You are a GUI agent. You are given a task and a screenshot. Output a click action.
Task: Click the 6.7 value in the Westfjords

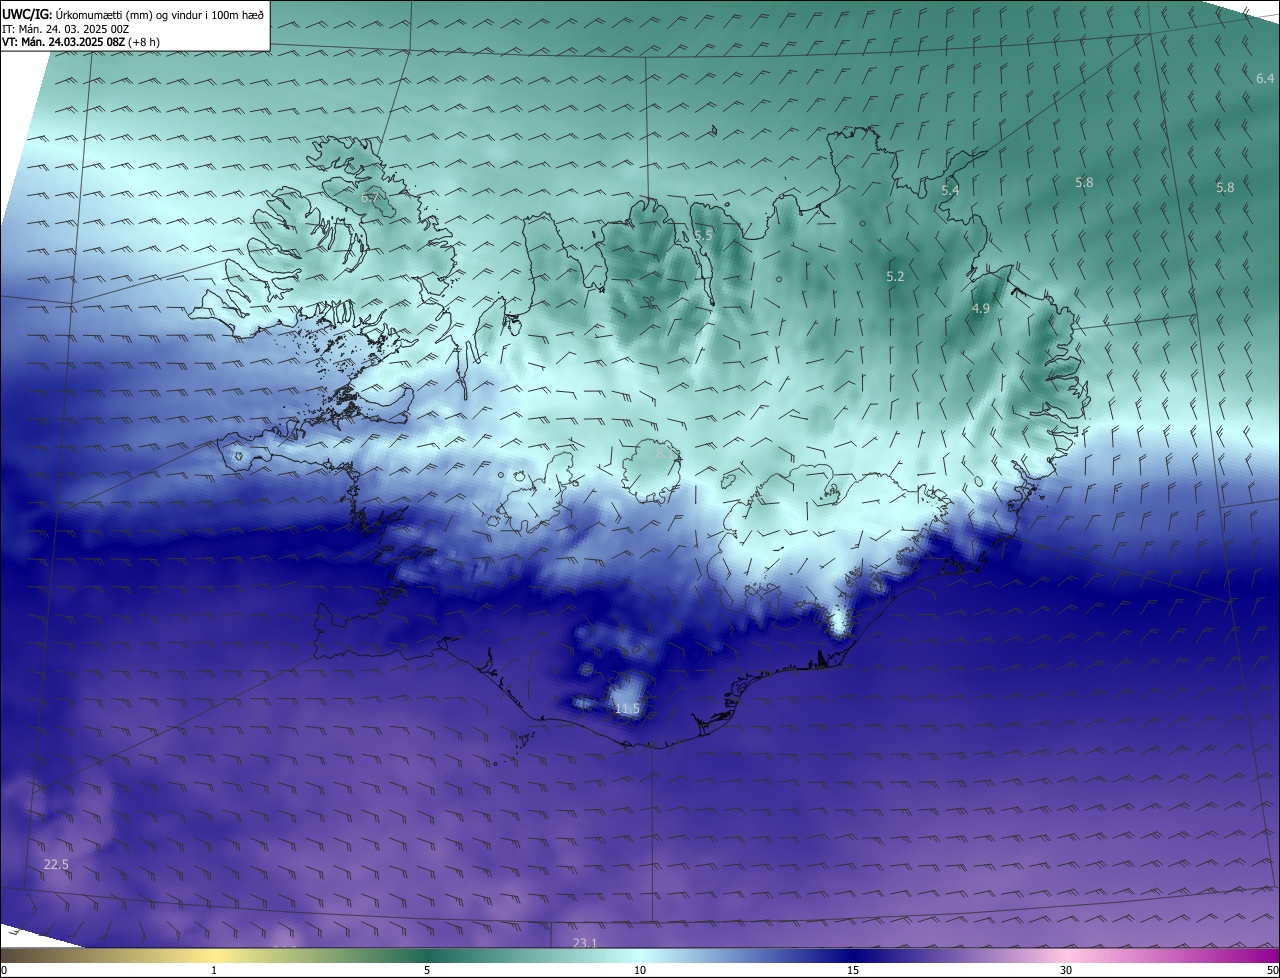370,198
